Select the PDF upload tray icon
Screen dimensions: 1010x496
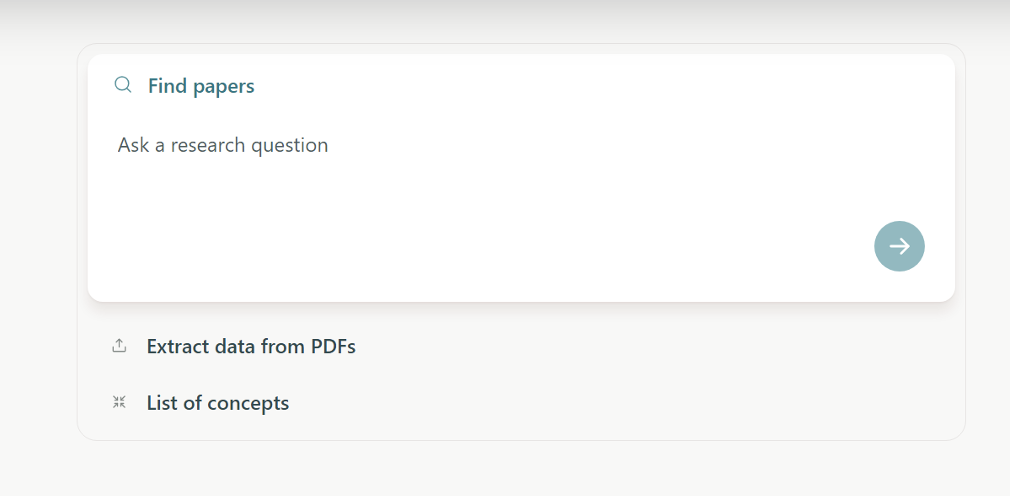(x=119, y=346)
